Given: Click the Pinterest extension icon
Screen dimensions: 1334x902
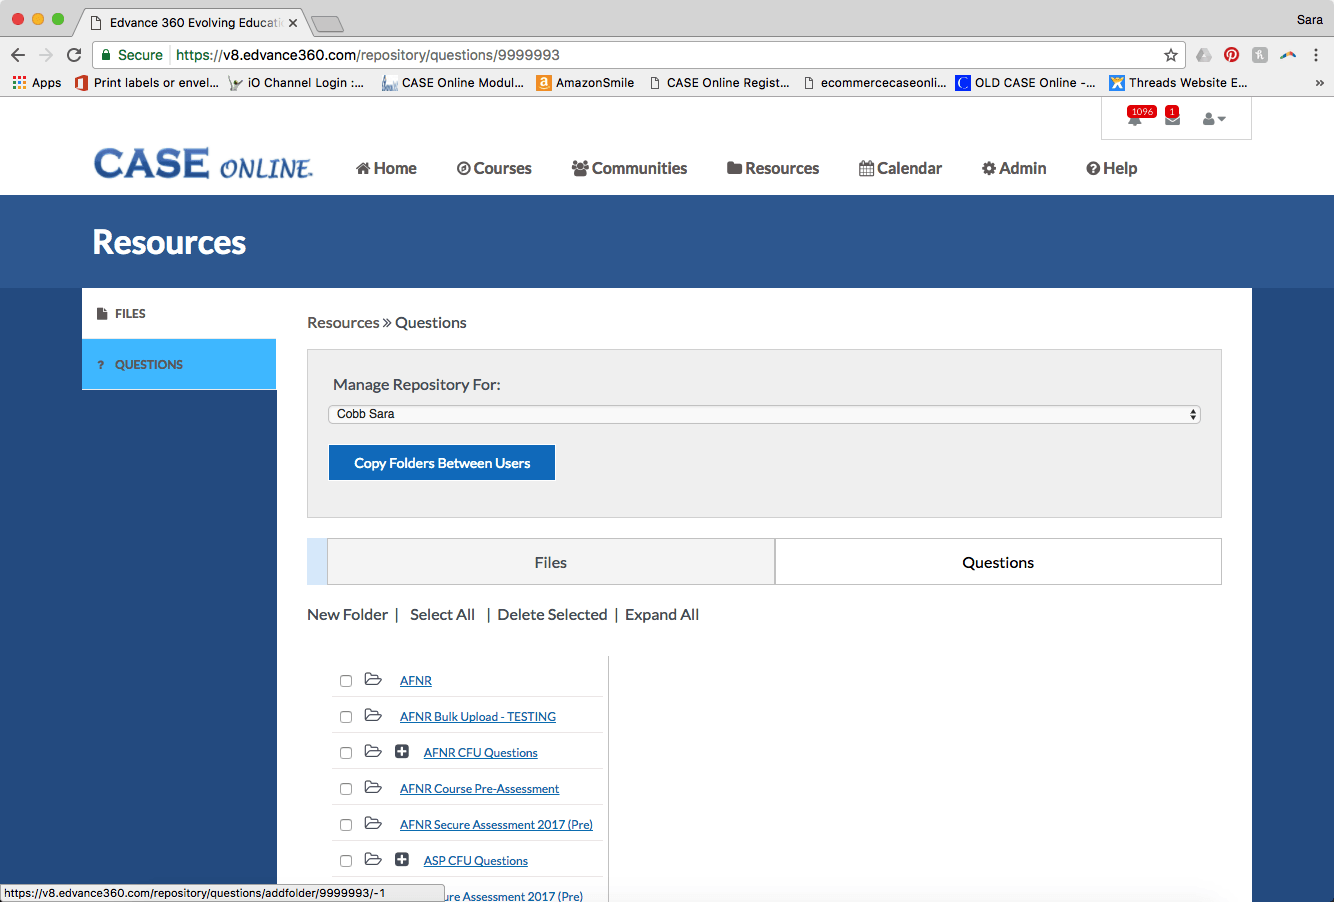Looking at the screenshot, I should click(x=1231, y=55).
